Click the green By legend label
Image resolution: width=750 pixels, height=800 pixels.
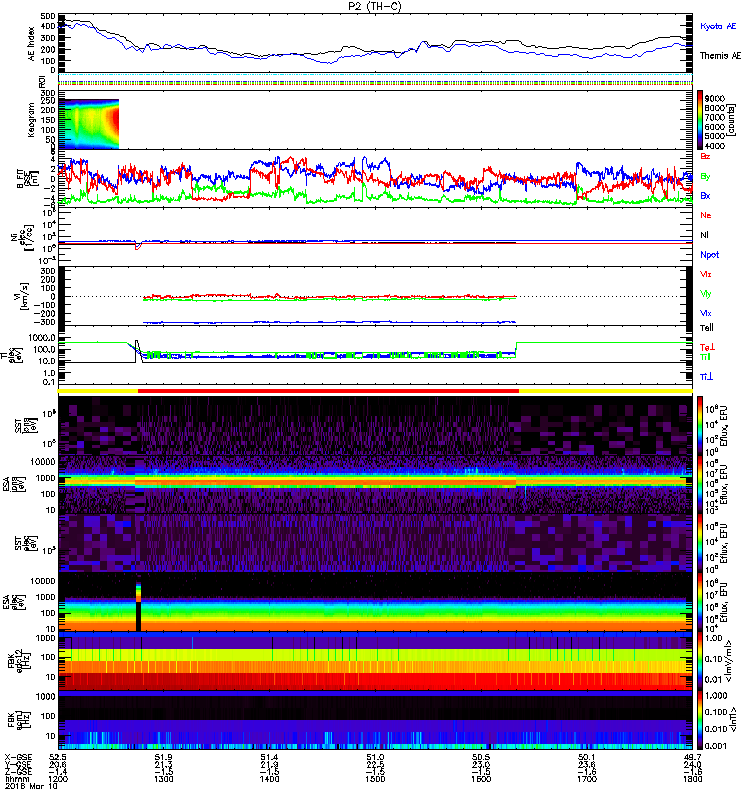click(705, 176)
